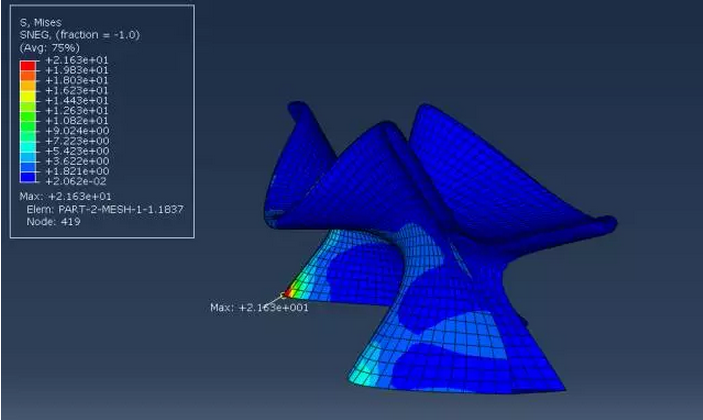Select the +9.024e+00 legend value
Image resolution: width=703 pixels, height=420 pixels.
tap(77, 131)
